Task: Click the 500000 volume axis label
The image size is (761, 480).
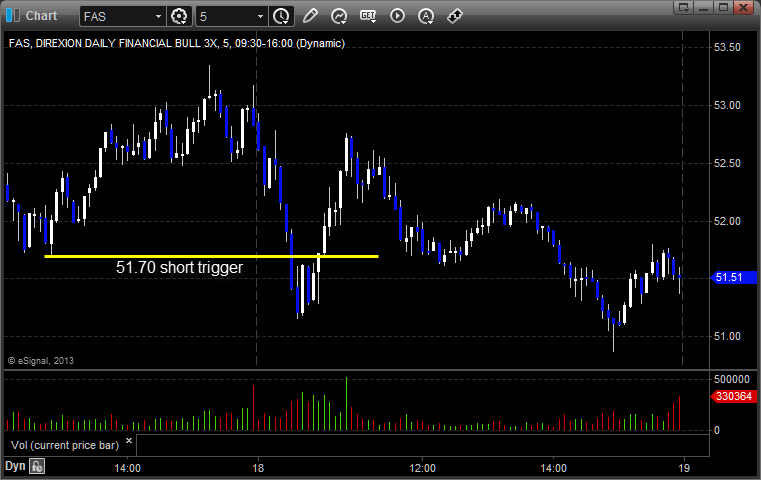Action: 732,379
